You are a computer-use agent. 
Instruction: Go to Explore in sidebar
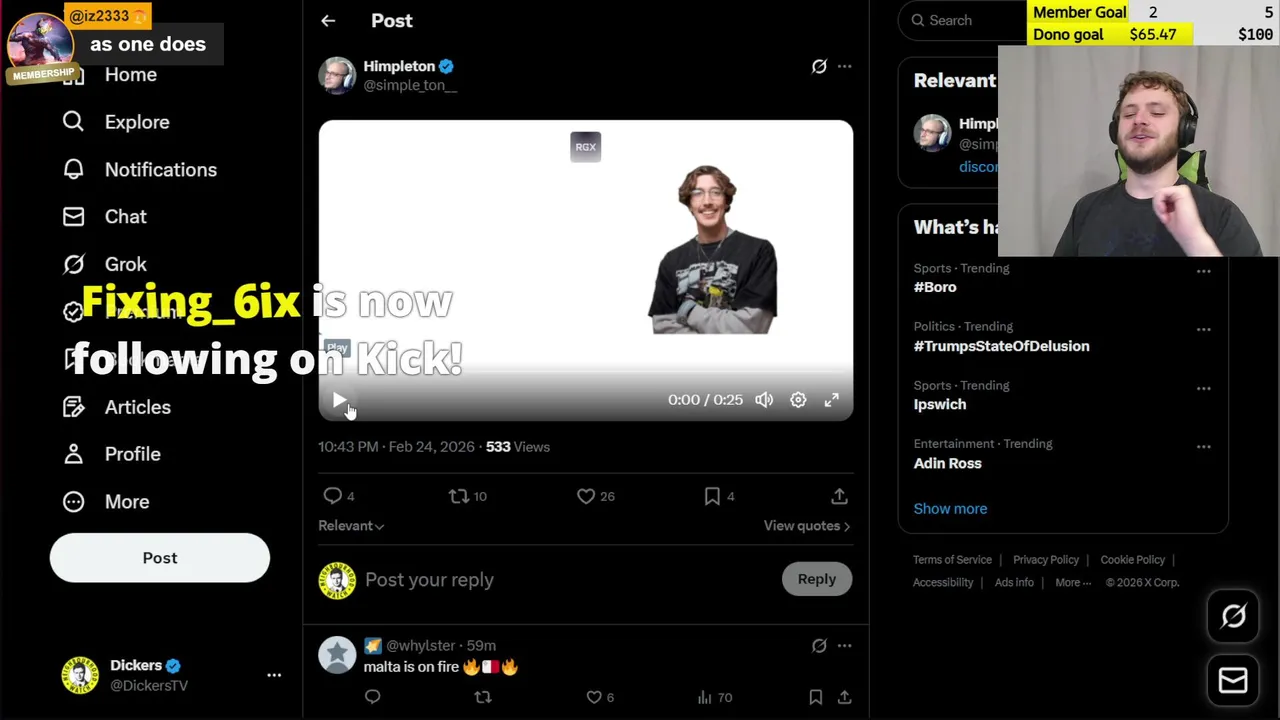tap(137, 122)
